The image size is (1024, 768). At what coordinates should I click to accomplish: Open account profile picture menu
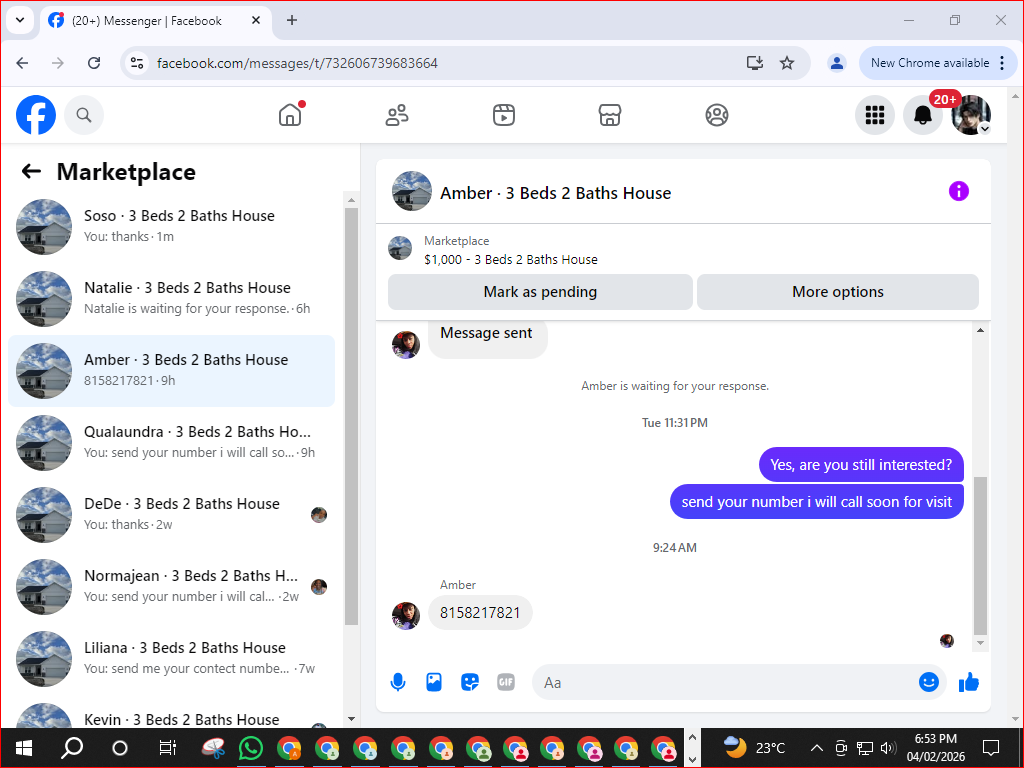pos(971,115)
